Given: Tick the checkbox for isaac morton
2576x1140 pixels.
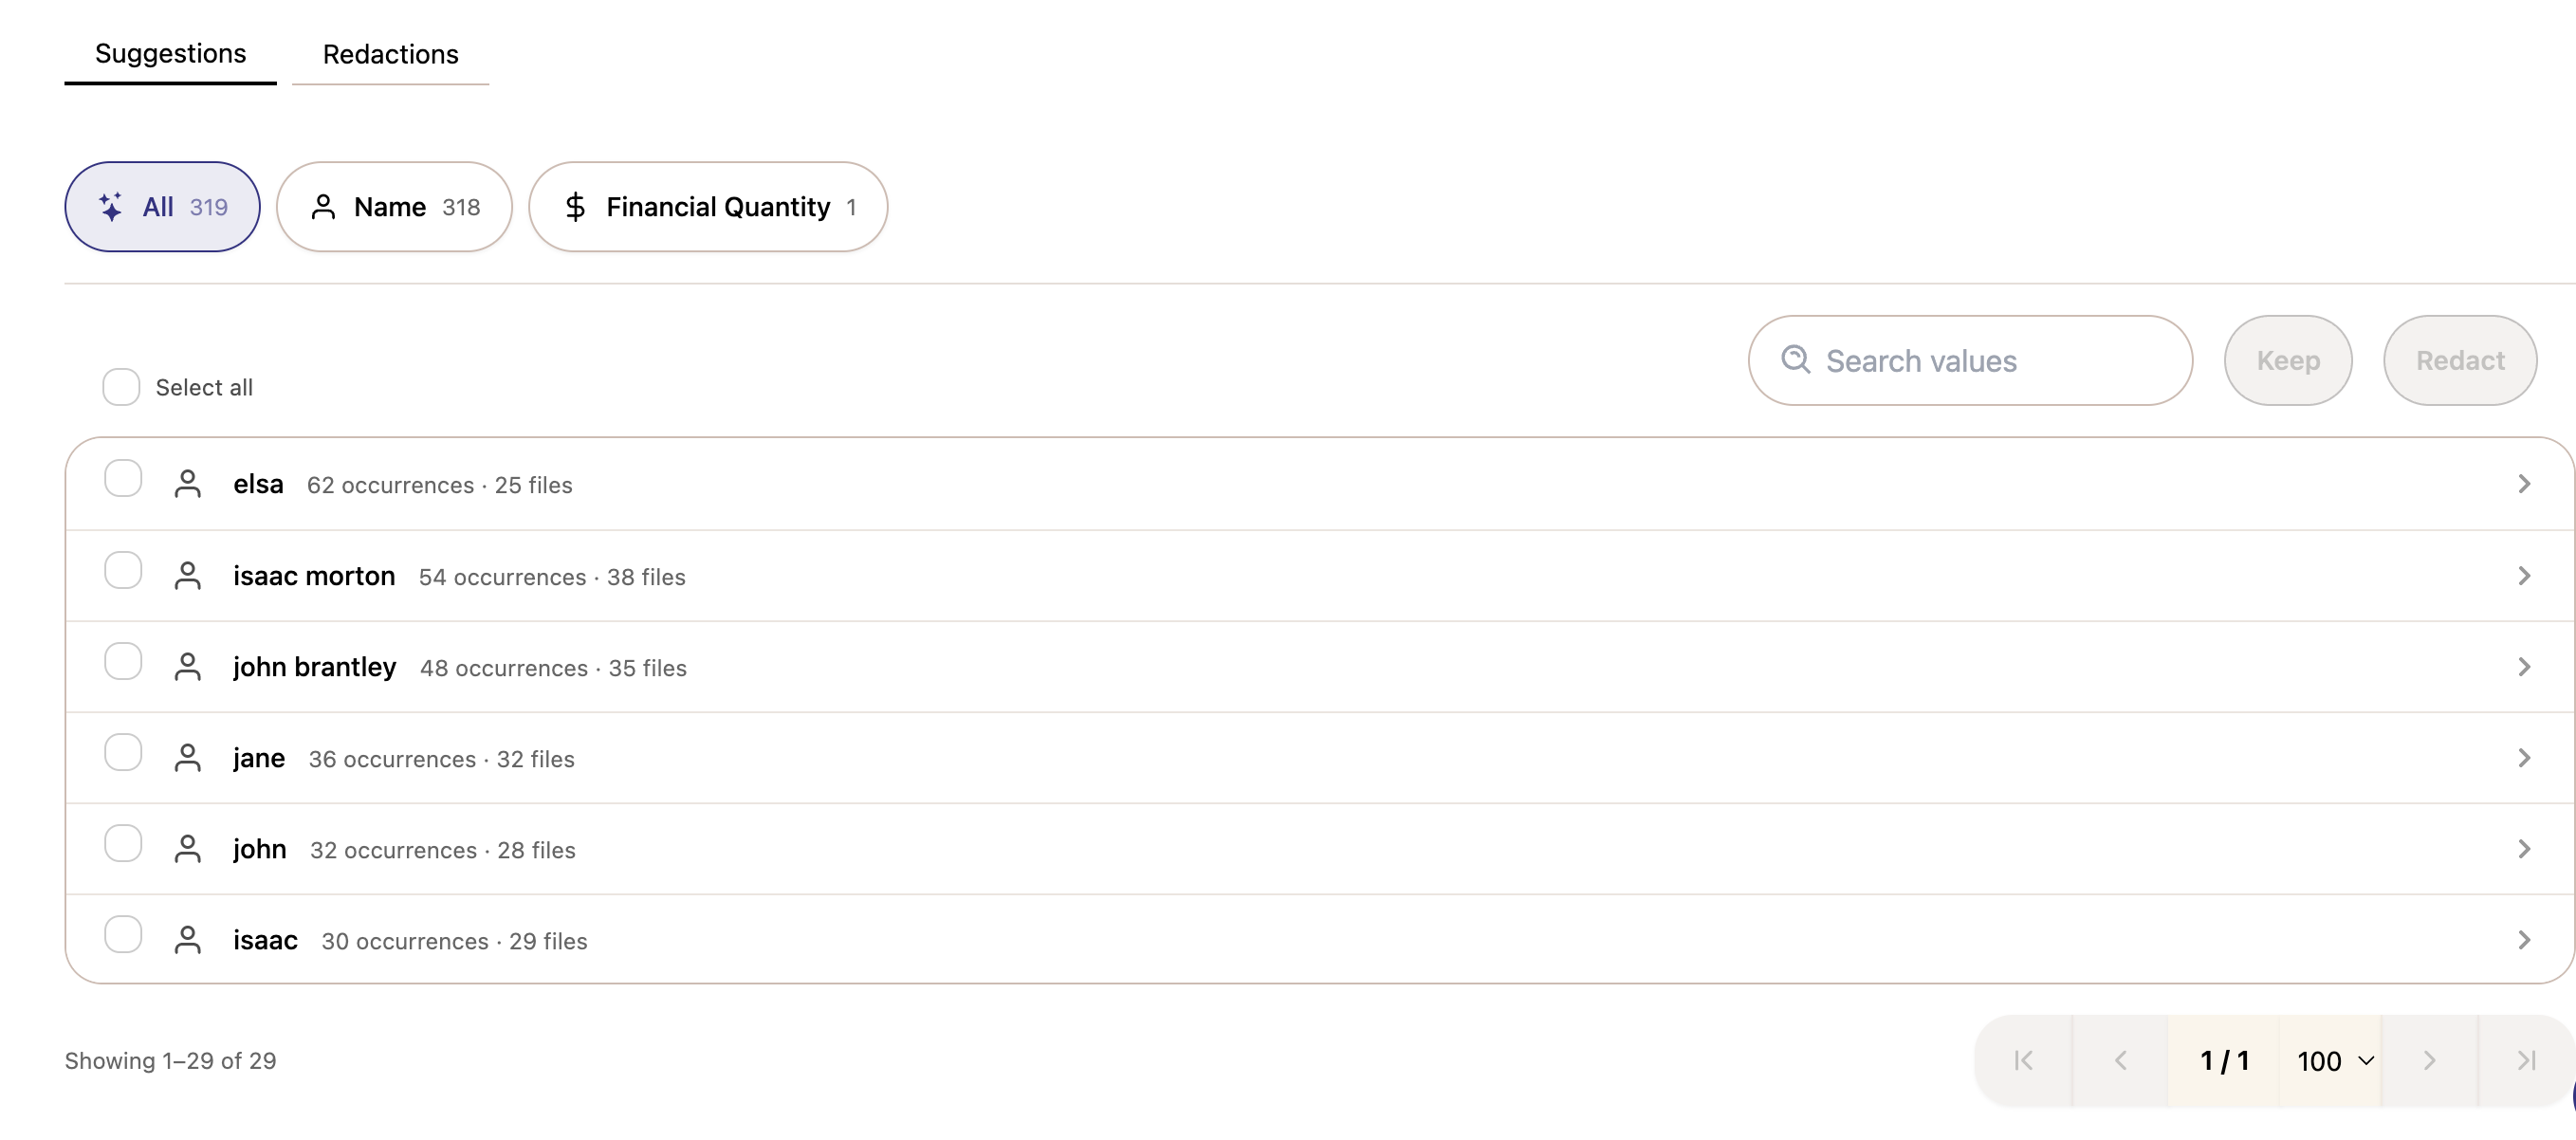Looking at the screenshot, I should coord(123,570).
